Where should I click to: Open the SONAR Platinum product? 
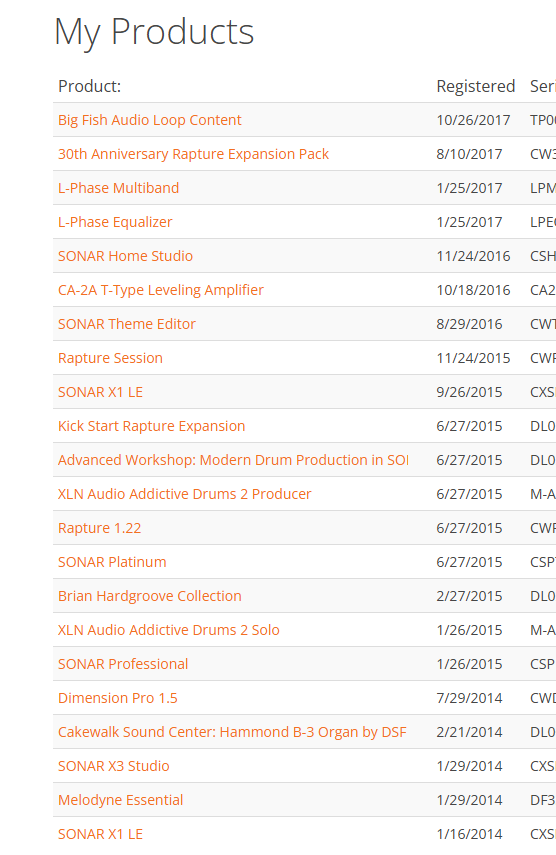click(112, 562)
